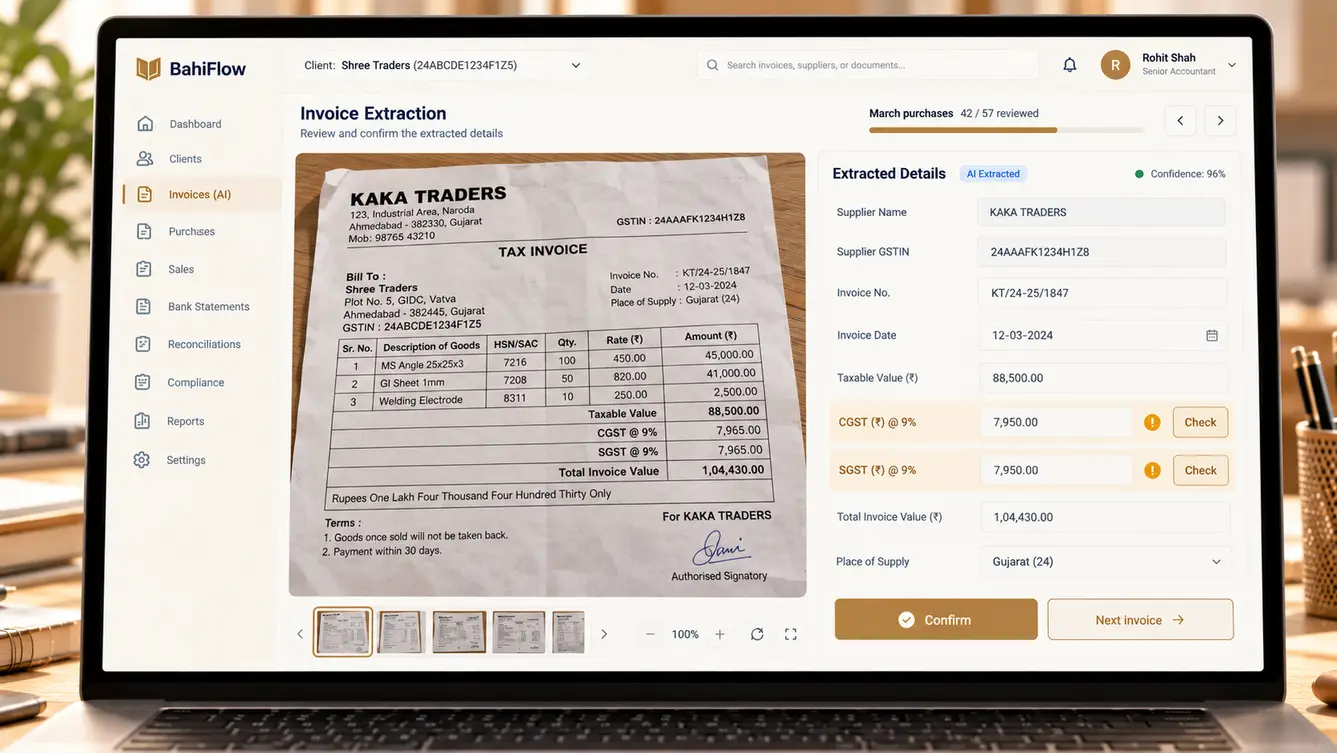Click Check beside the SGST field

click(1200, 470)
